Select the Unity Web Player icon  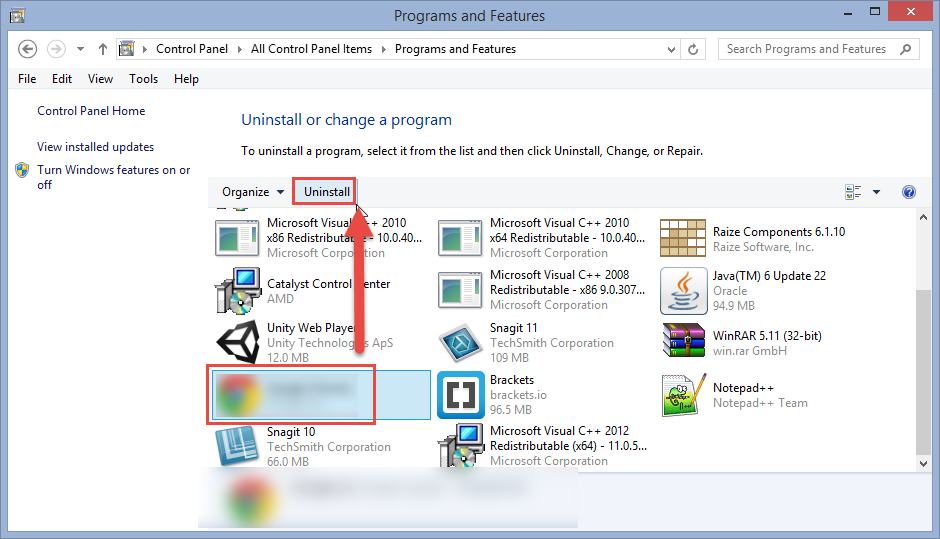pyautogui.click(x=238, y=343)
